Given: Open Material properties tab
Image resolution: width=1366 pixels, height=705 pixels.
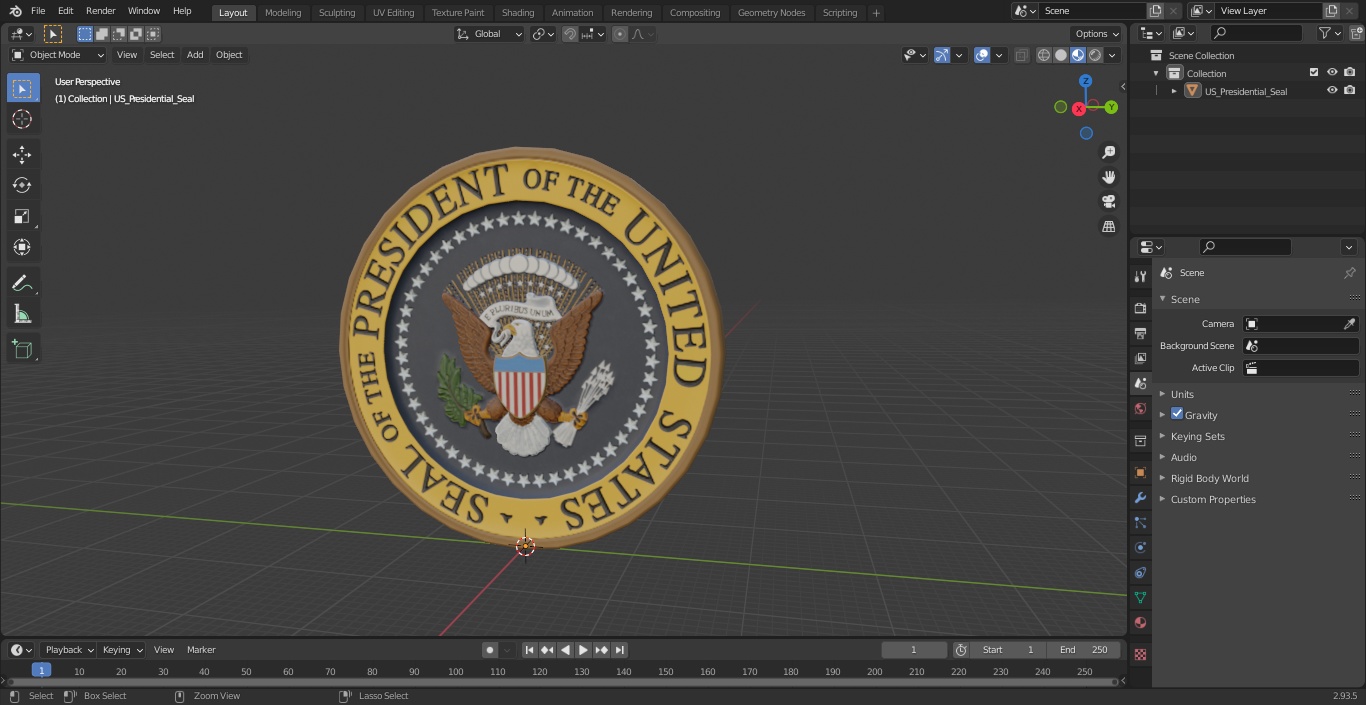Looking at the screenshot, I should 1140,622.
